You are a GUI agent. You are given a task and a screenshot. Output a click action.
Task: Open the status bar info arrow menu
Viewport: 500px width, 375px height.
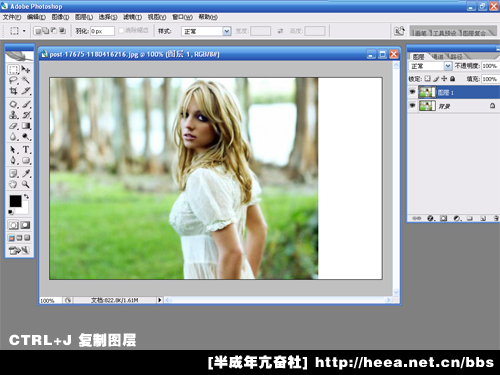160,300
